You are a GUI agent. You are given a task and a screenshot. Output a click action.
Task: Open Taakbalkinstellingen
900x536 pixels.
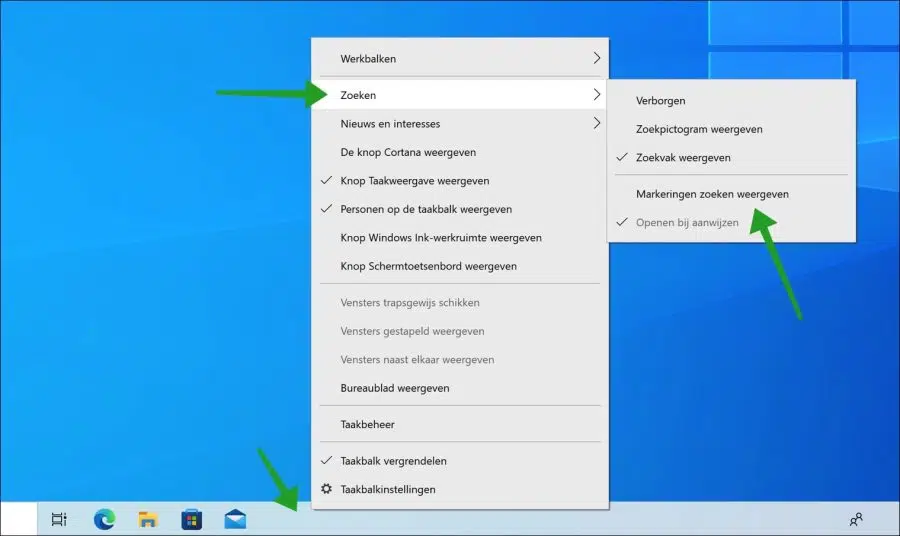click(x=460, y=490)
